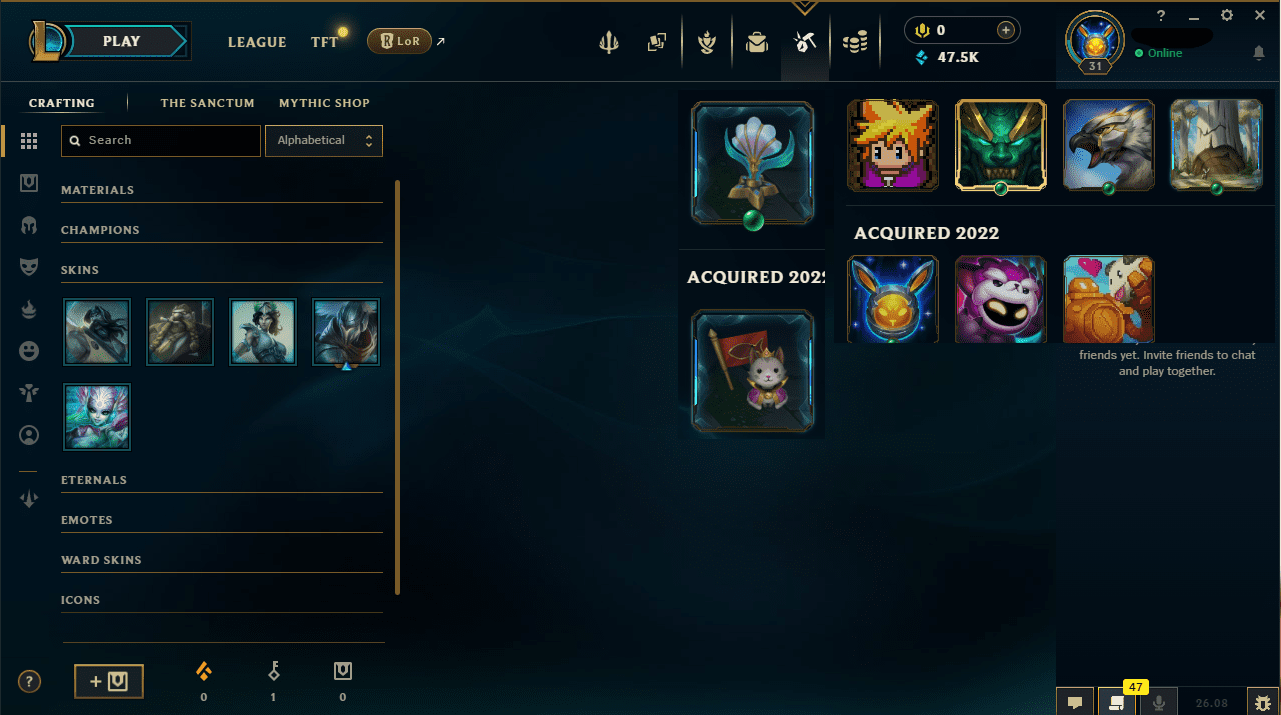This screenshot has width=1281, height=715.
Task: Select the emotes smiley filter in sidebar
Action: coord(29,351)
